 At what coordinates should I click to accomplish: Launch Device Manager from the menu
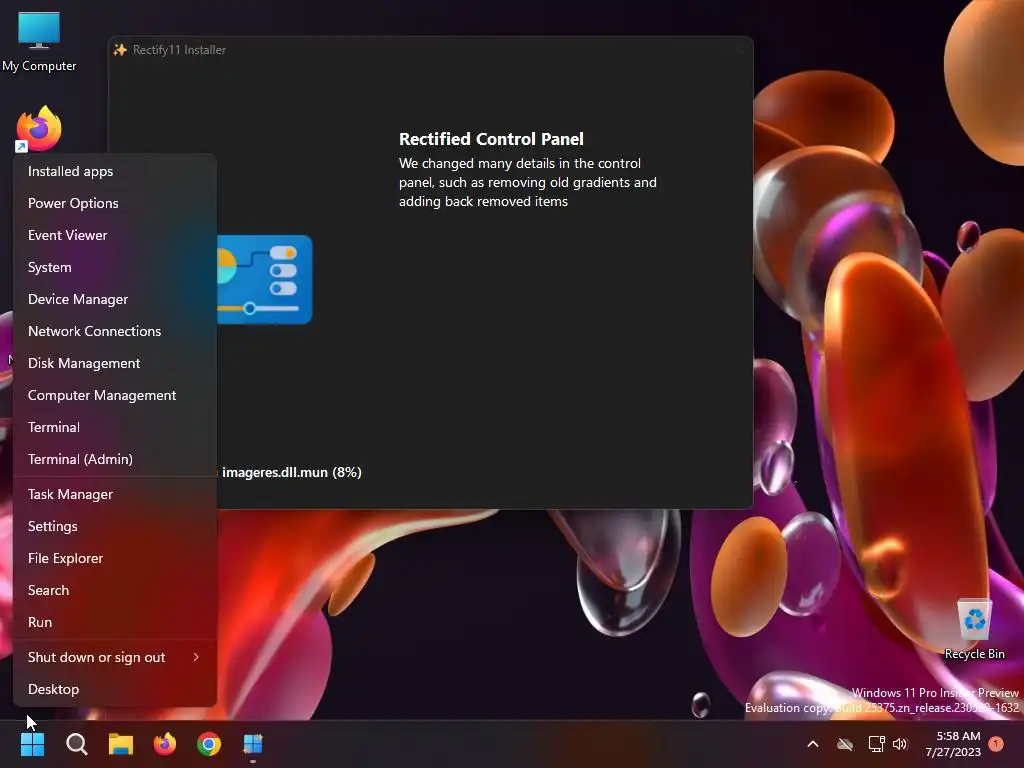(115, 299)
